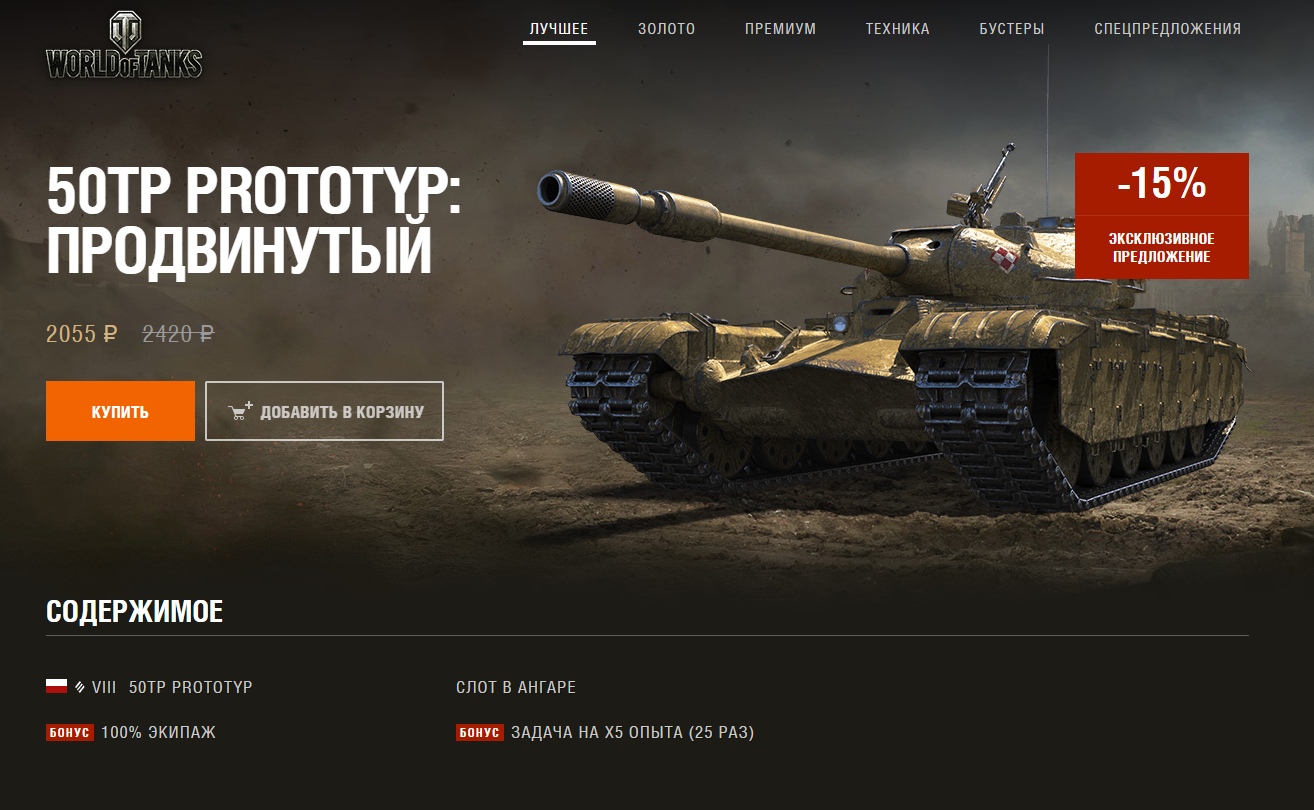Click the Бонус badge beside 100% экипаж
This screenshot has width=1314, height=810.
[70, 733]
